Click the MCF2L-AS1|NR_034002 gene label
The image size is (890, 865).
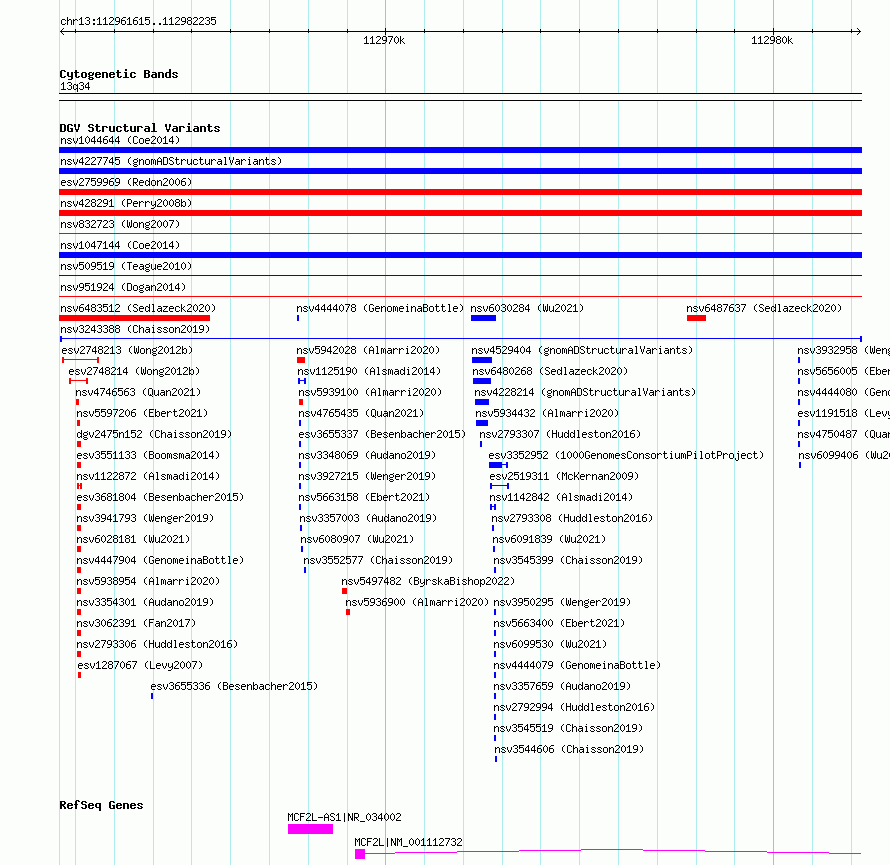click(x=345, y=817)
